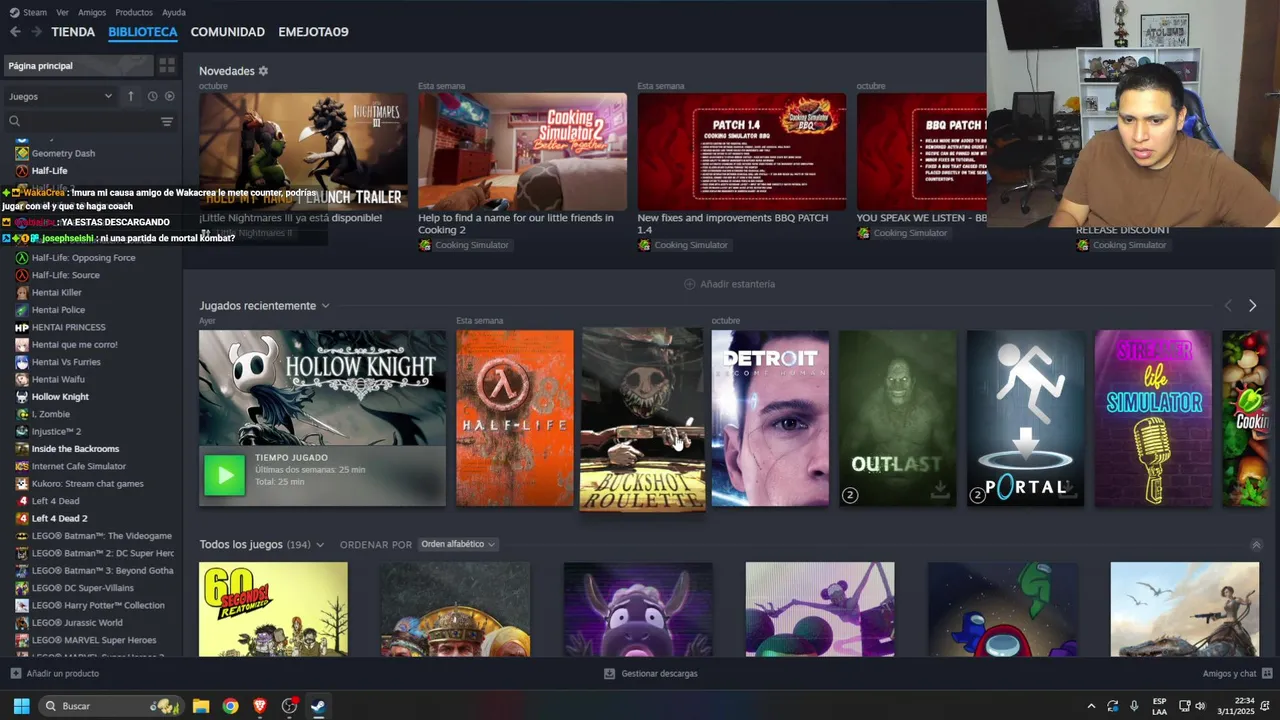Select Internet Cafe Simulator in list
The image size is (1280, 720).
click(x=78, y=466)
